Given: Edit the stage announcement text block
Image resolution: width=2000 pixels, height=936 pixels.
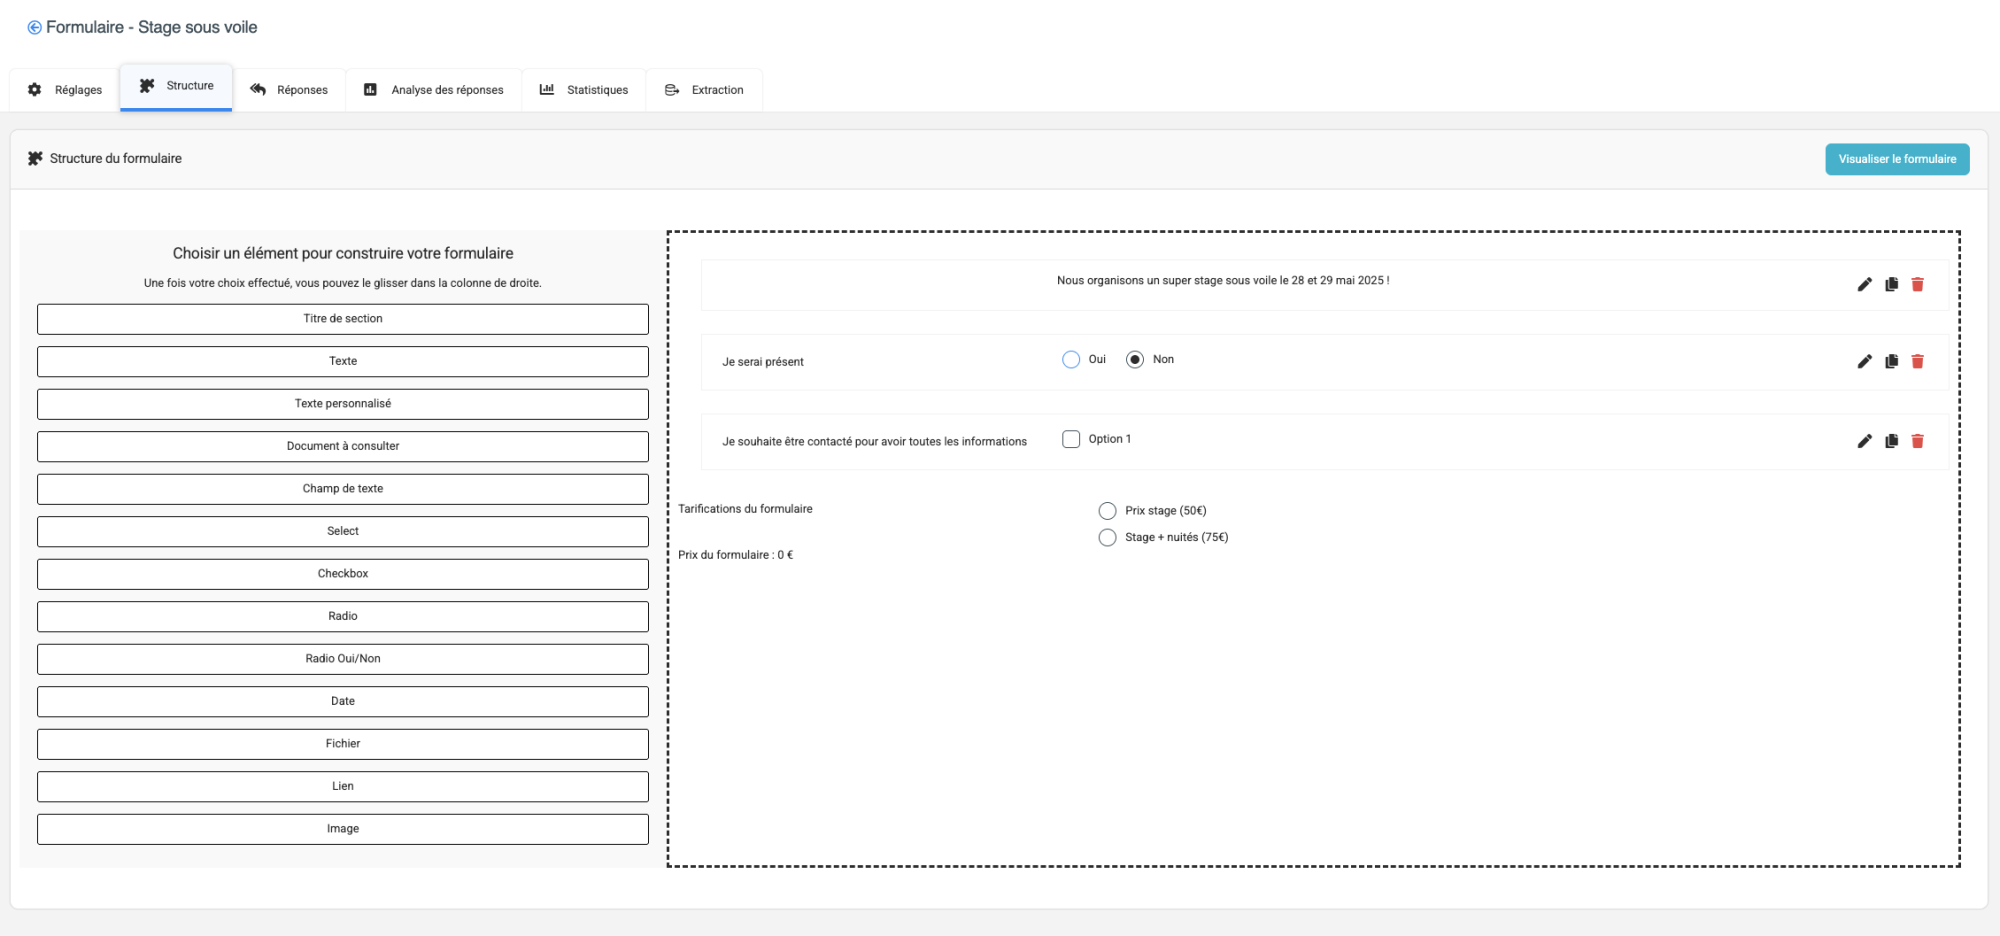Looking at the screenshot, I should tap(1864, 285).
